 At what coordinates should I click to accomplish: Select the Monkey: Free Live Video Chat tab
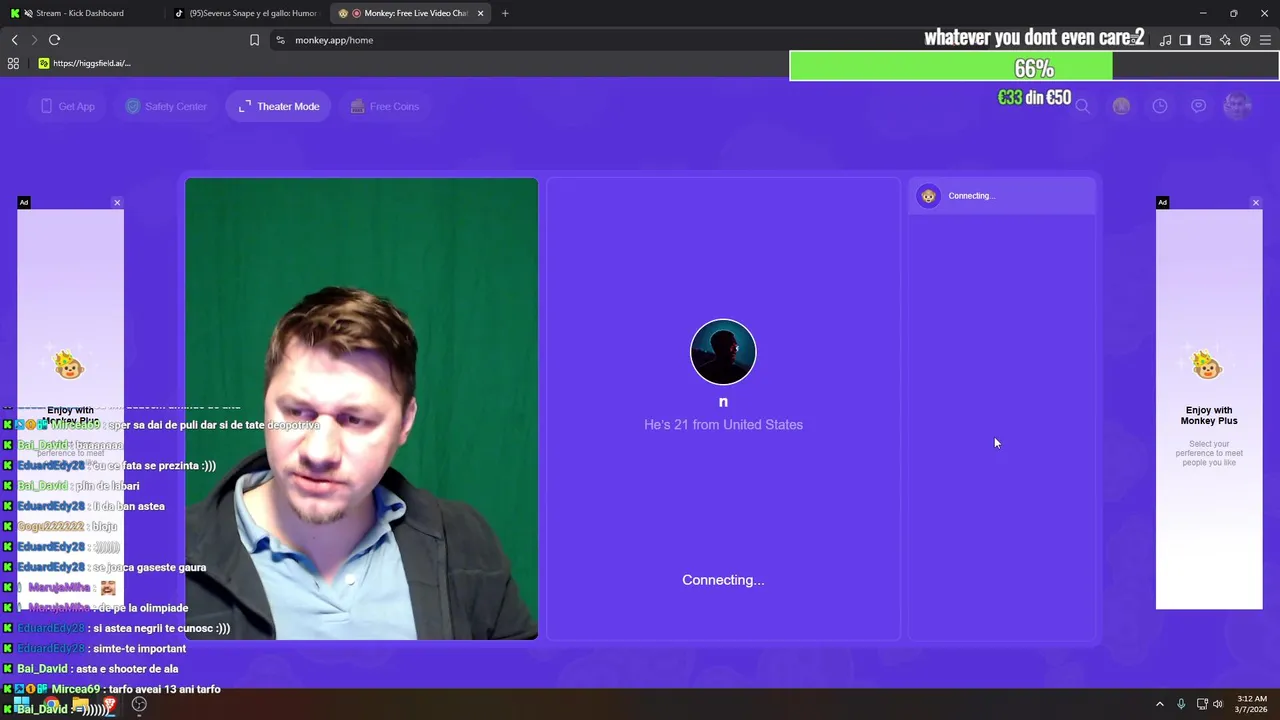pos(410,13)
